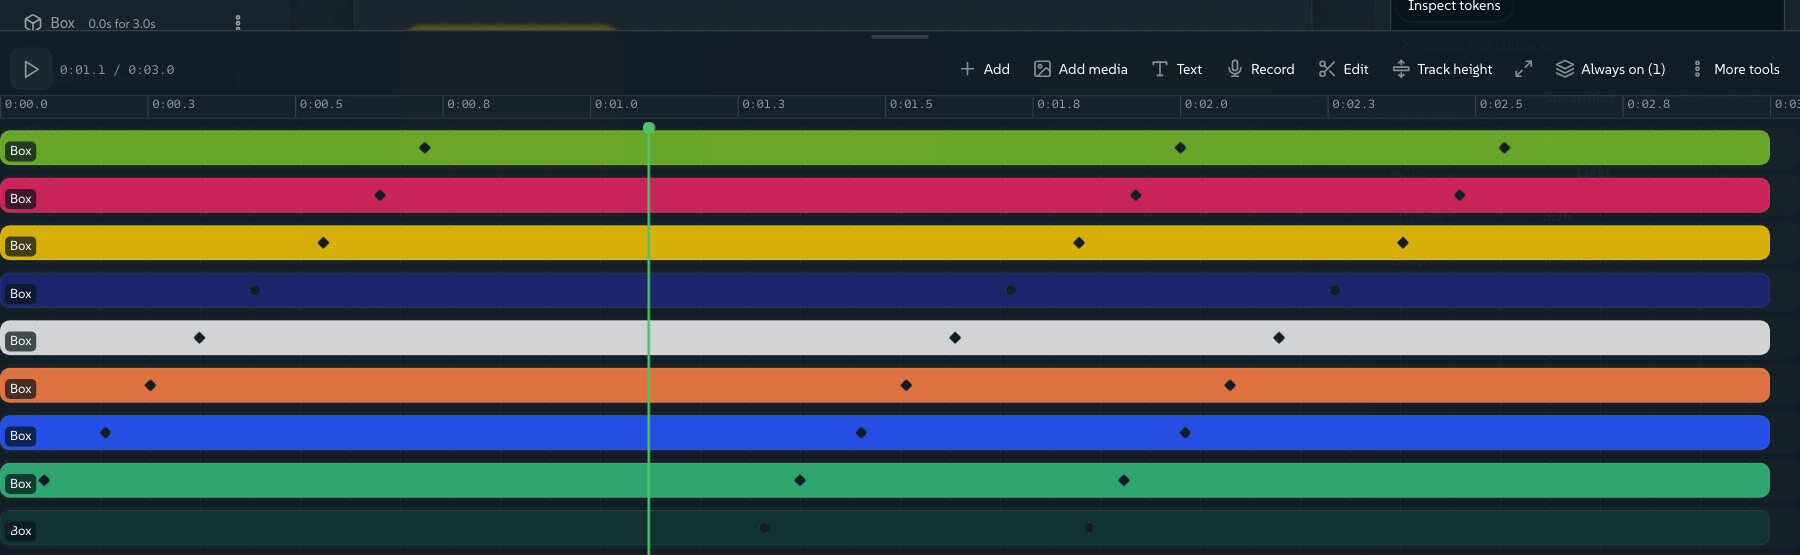Click the Box label on the light gray track
This screenshot has height=555, width=1800.
point(20,341)
